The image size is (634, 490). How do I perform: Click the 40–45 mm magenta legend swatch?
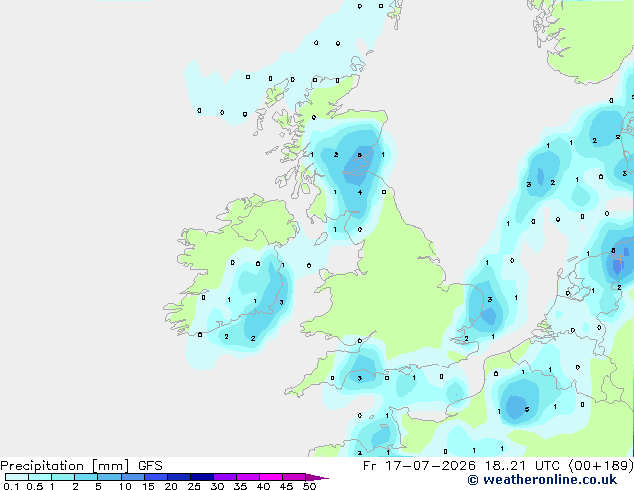click(271, 477)
